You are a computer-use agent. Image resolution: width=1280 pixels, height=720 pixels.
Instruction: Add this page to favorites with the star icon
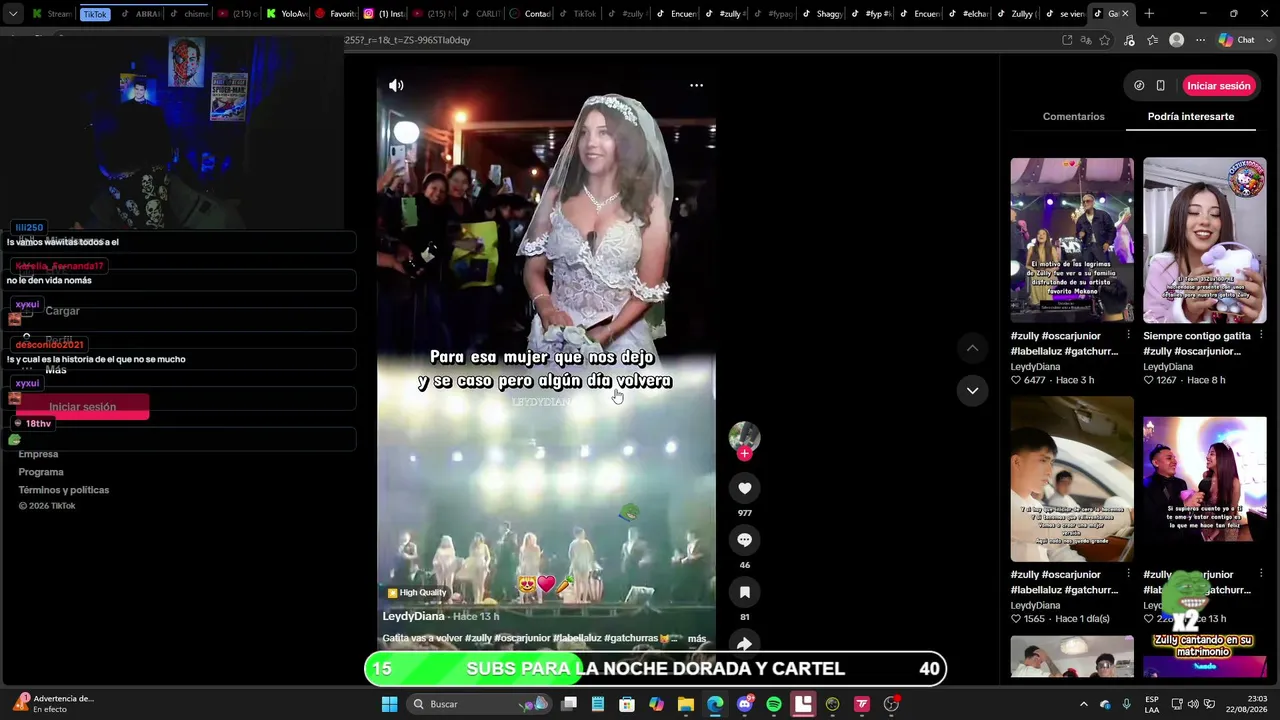tap(1105, 40)
